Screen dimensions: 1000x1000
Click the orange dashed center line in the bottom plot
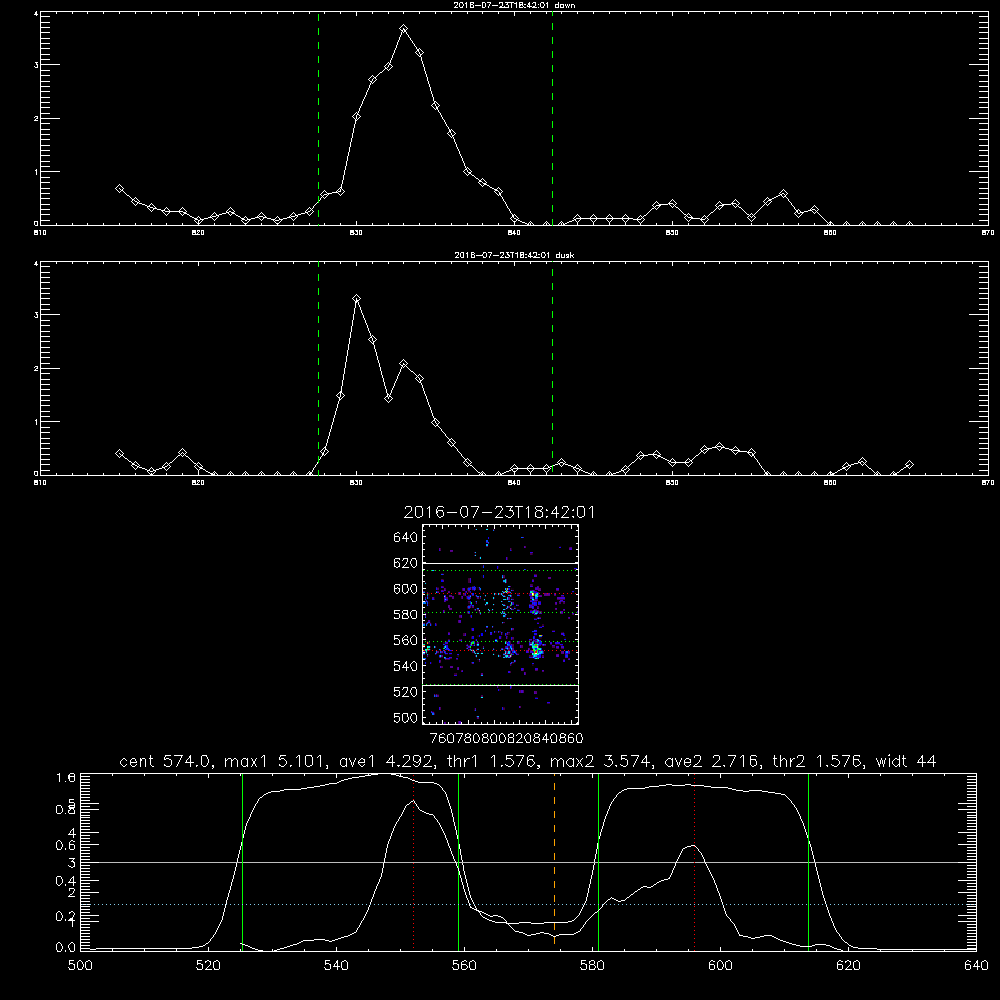(x=554, y=862)
